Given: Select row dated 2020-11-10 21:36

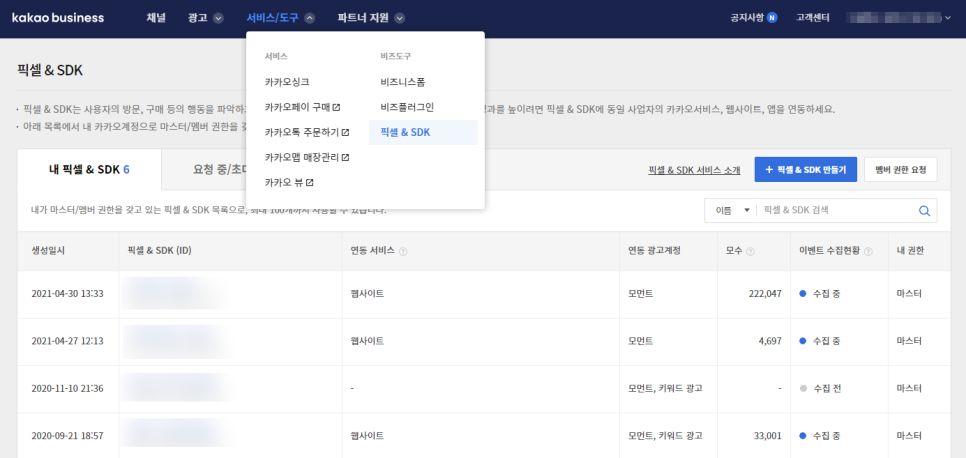Looking at the screenshot, I should (x=484, y=389).
